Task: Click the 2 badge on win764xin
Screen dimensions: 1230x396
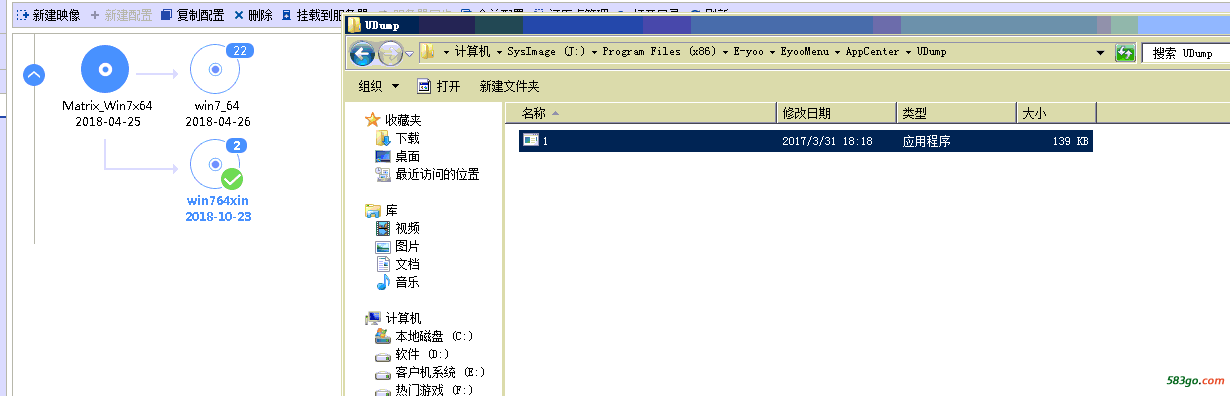Action: click(237, 146)
